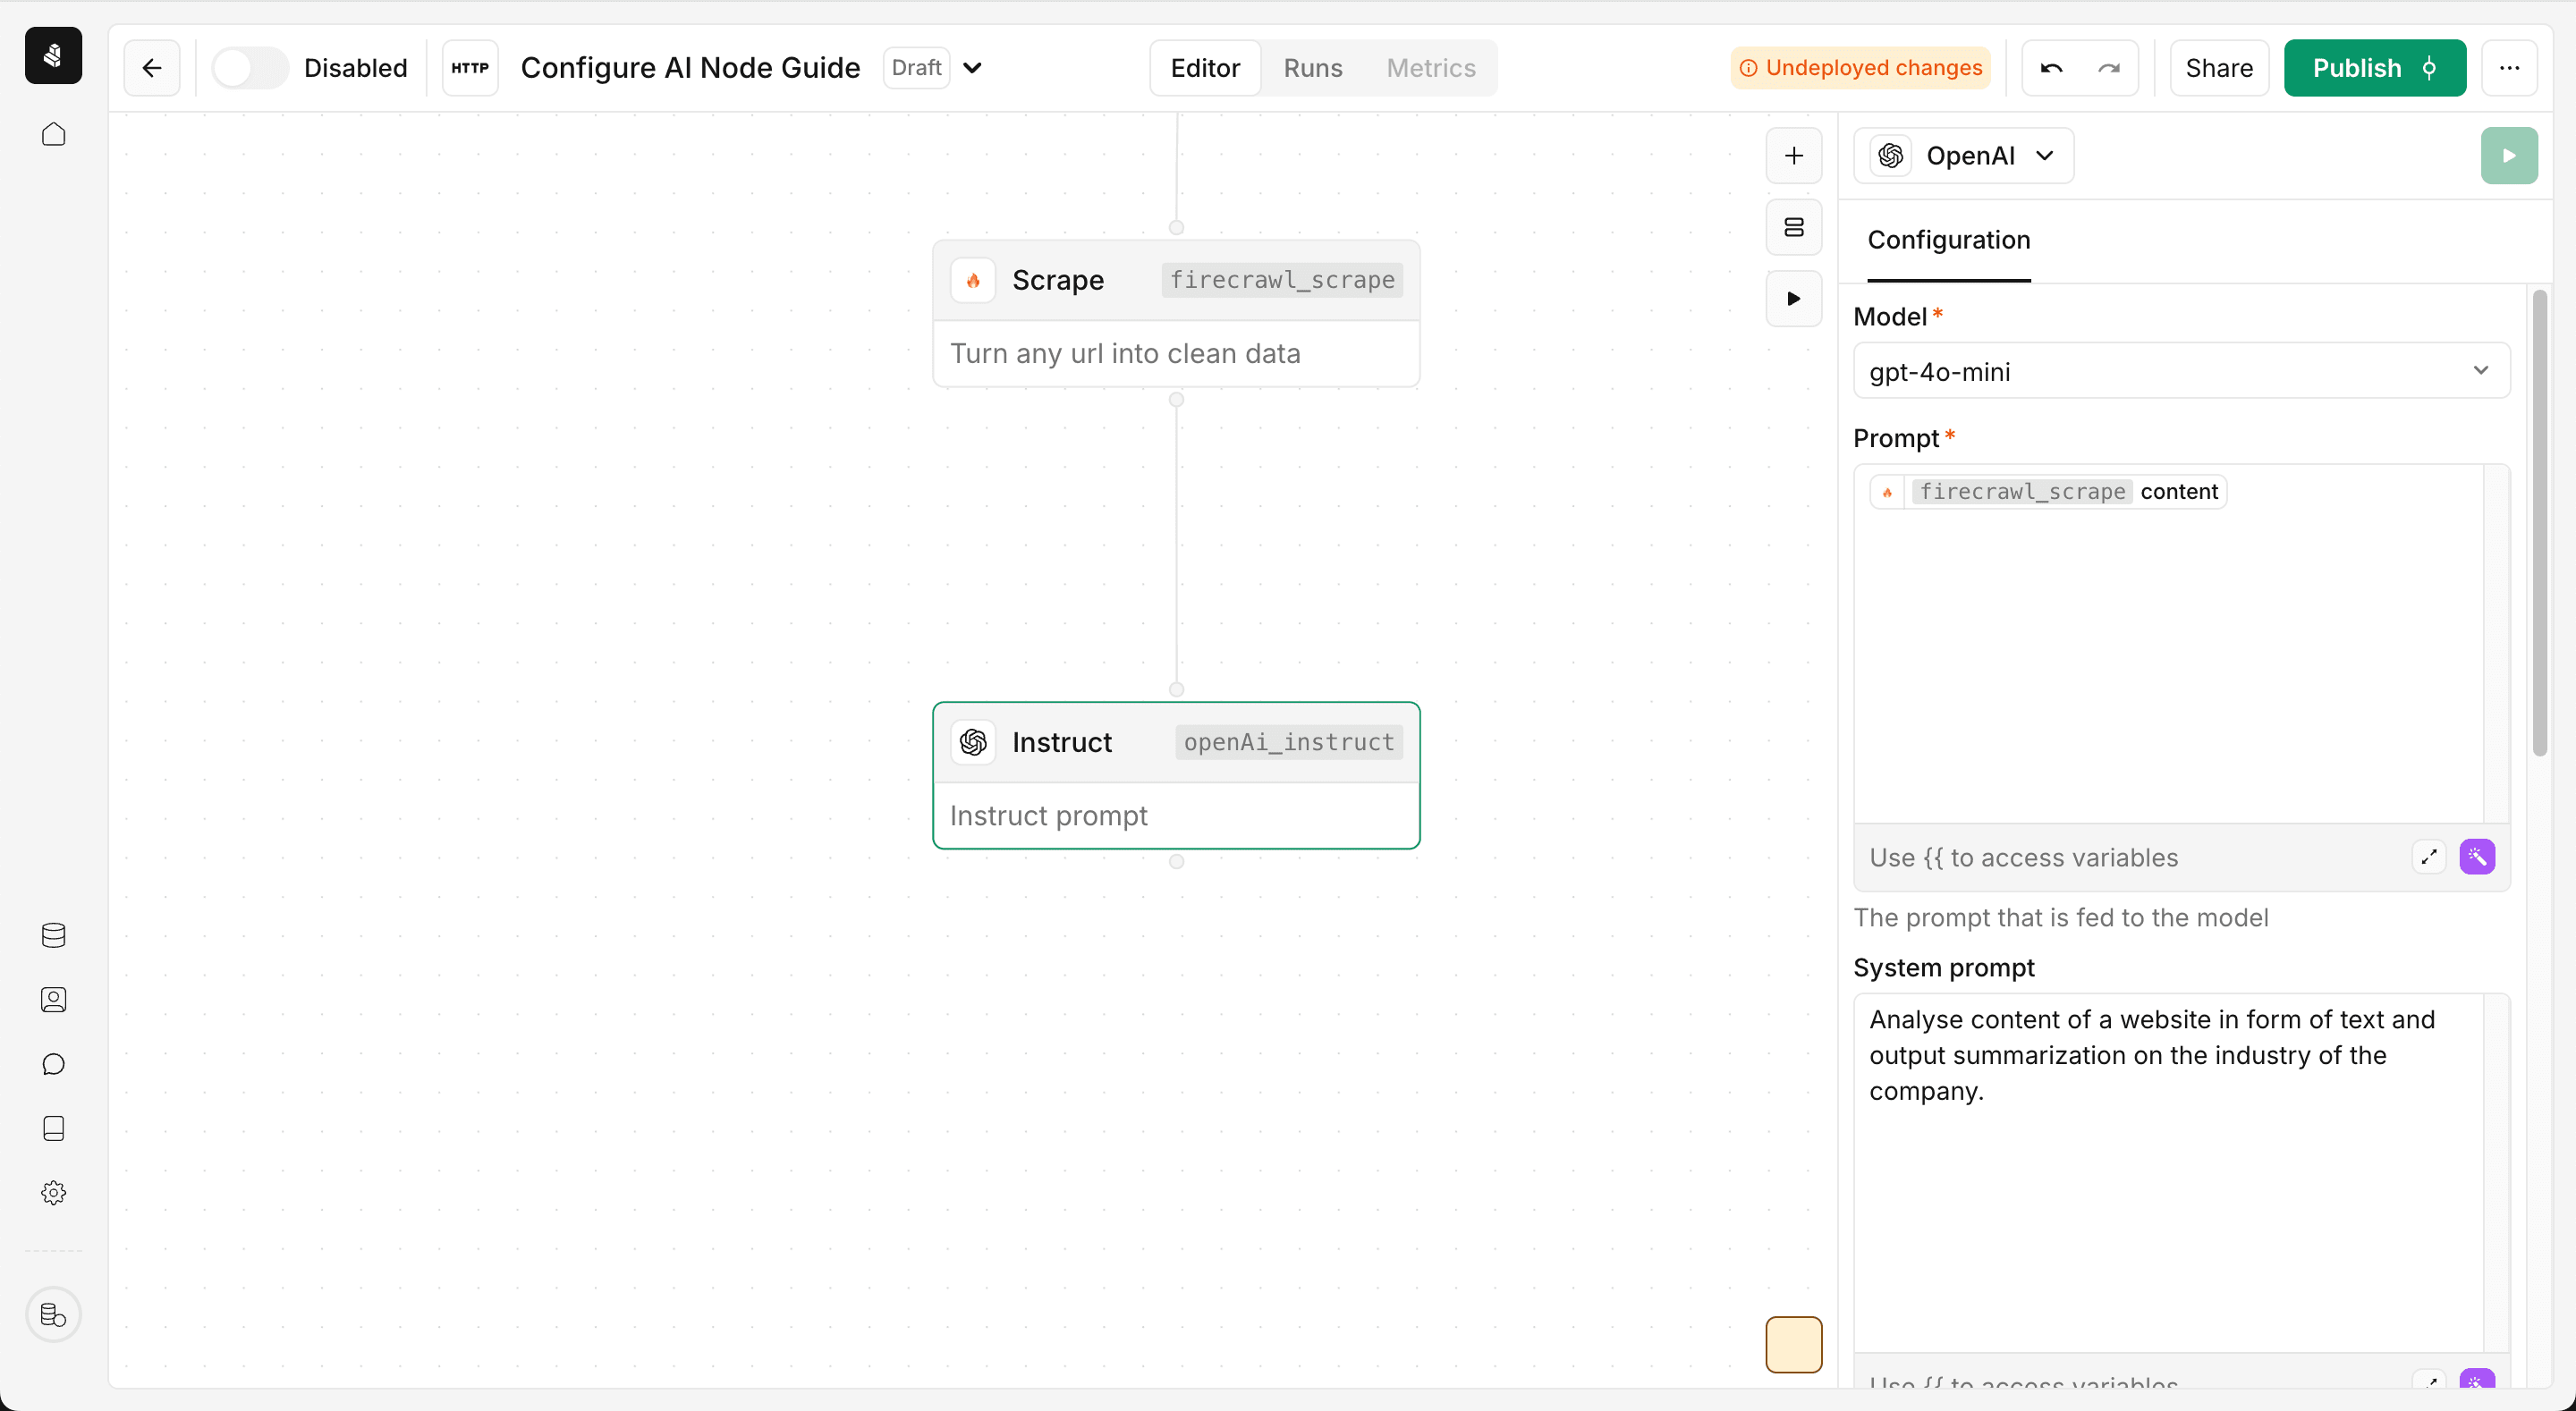Click OpenAI icon on Instruct node
Screen dimensions: 2576x1411
point(973,742)
